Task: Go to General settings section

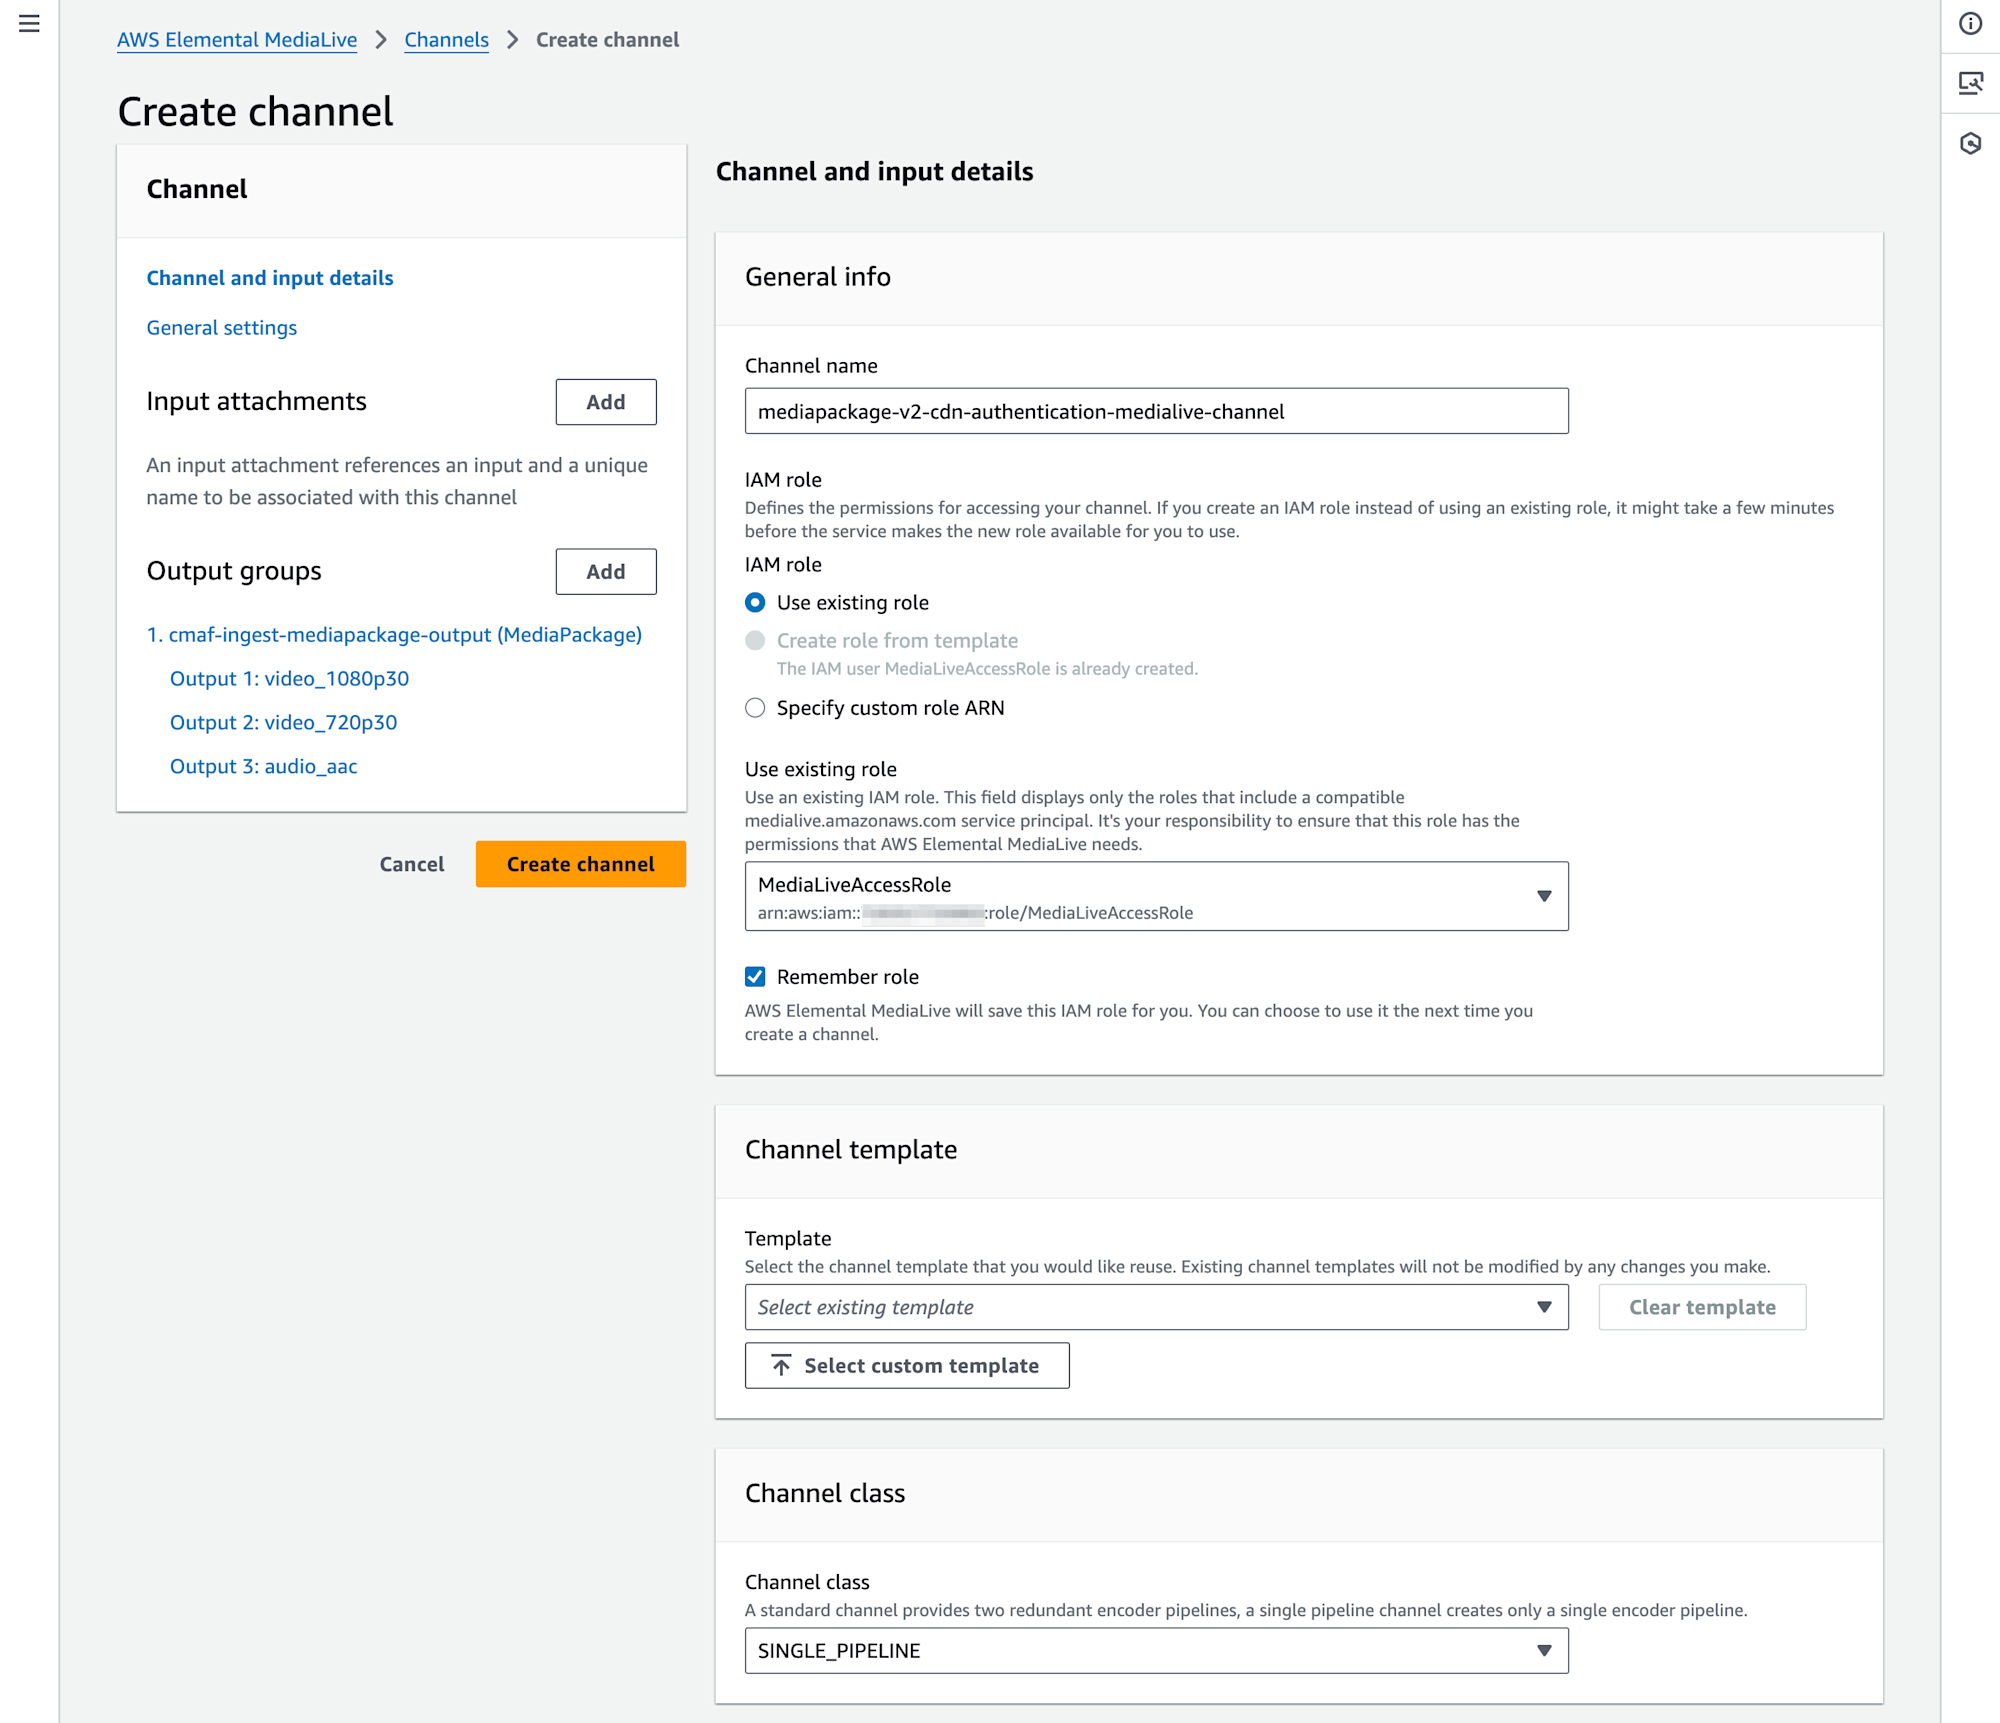Action: [x=221, y=327]
